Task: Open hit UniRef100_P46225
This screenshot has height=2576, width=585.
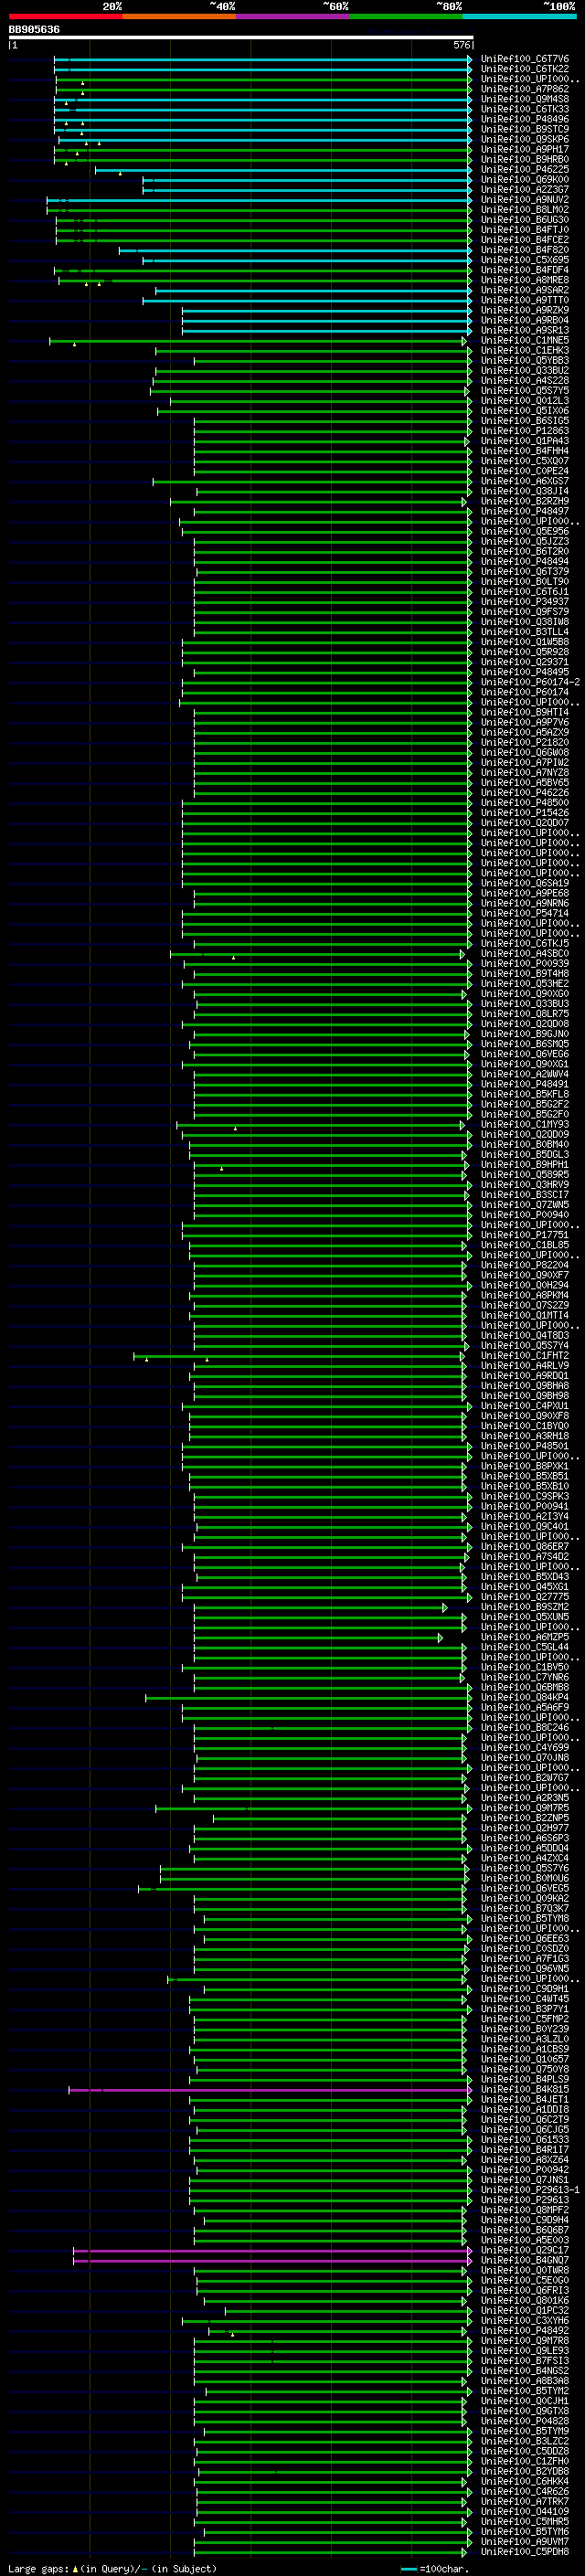Action: [x=525, y=169]
